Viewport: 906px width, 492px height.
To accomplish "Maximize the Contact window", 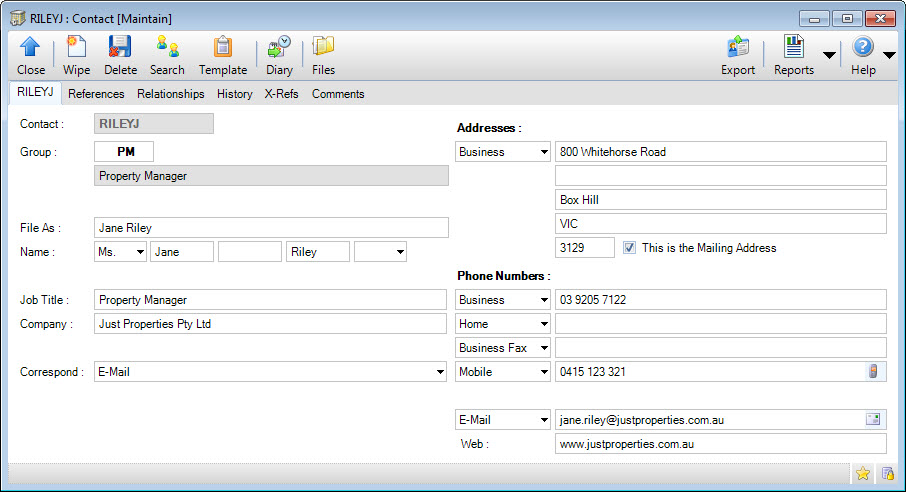I will 847,19.
